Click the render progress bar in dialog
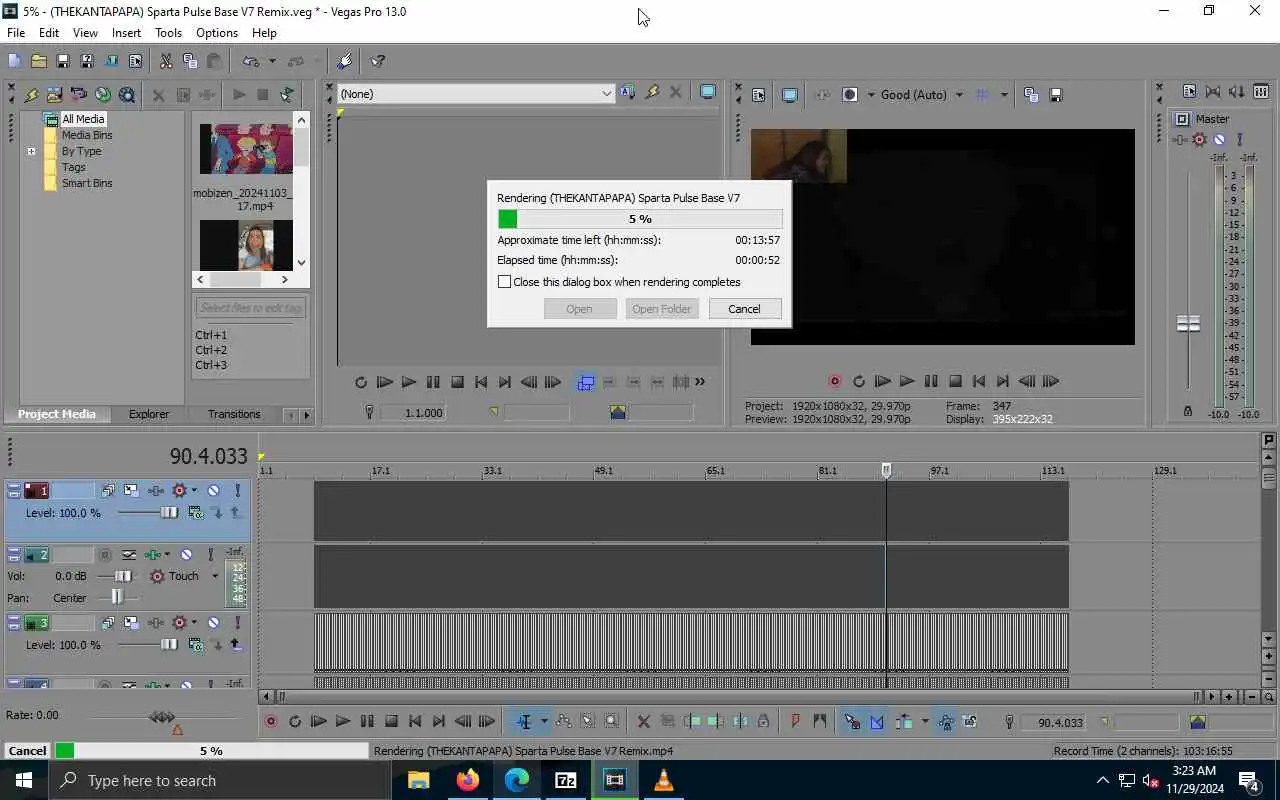Image resolution: width=1280 pixels, height=800 pixels. click(x=640, y=219)
